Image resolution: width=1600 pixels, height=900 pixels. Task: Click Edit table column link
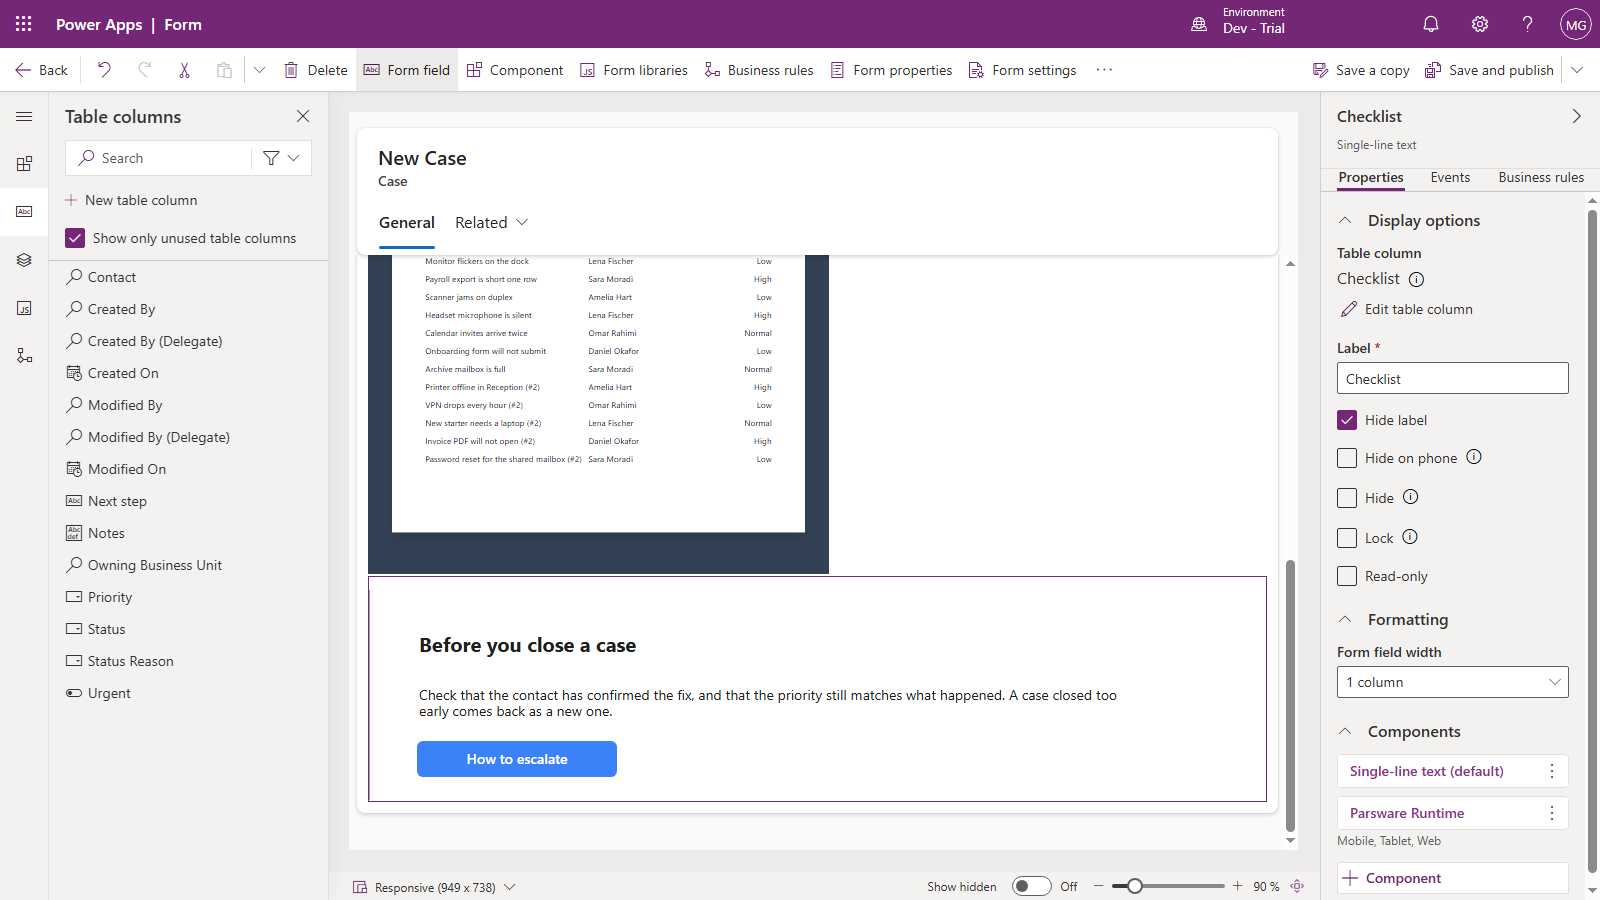pyautogui.click(x=1407, y=309)
